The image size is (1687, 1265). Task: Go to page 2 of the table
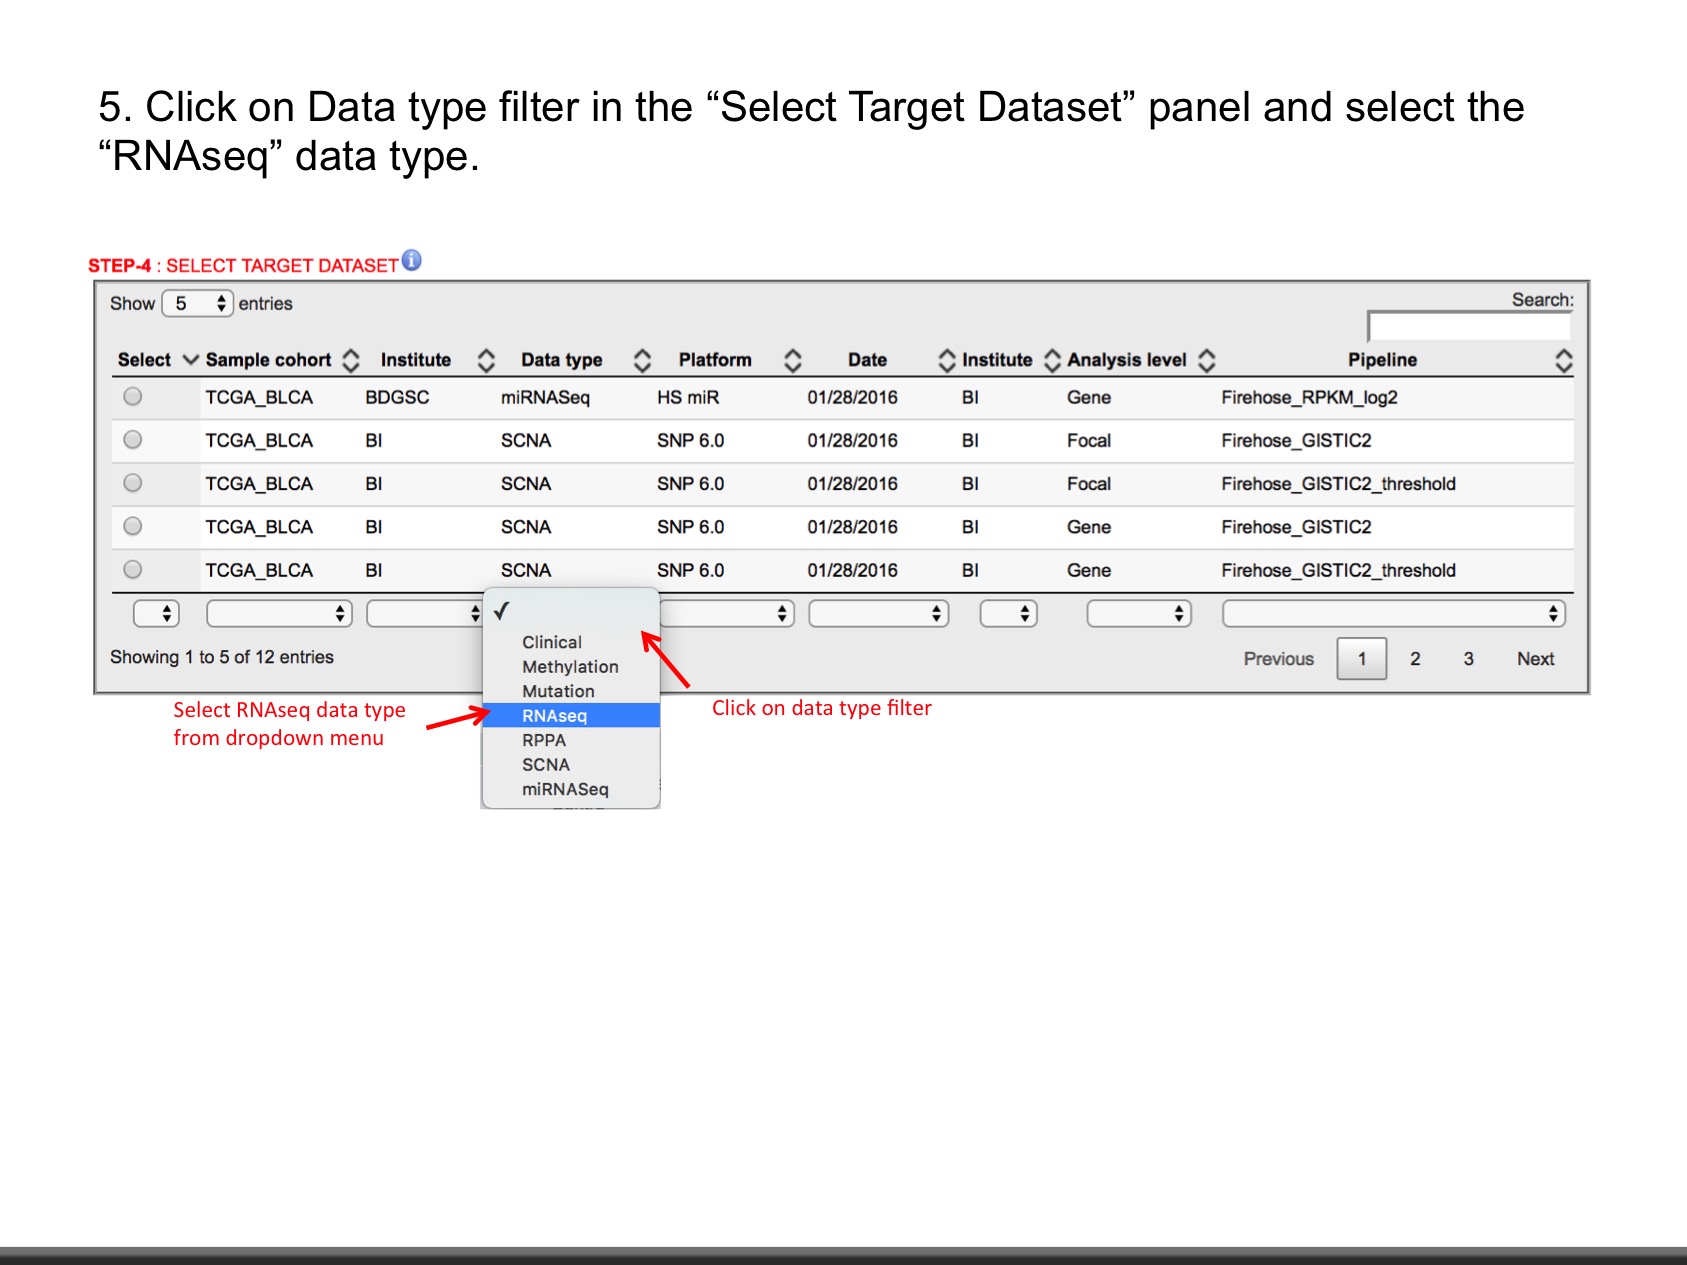(1415, 659)
